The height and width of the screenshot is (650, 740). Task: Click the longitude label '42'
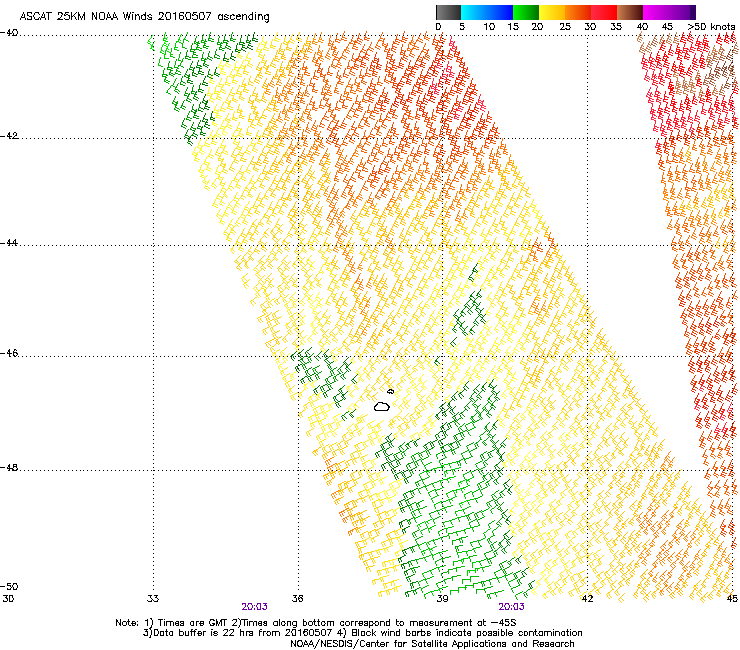[x=587, y=599]
